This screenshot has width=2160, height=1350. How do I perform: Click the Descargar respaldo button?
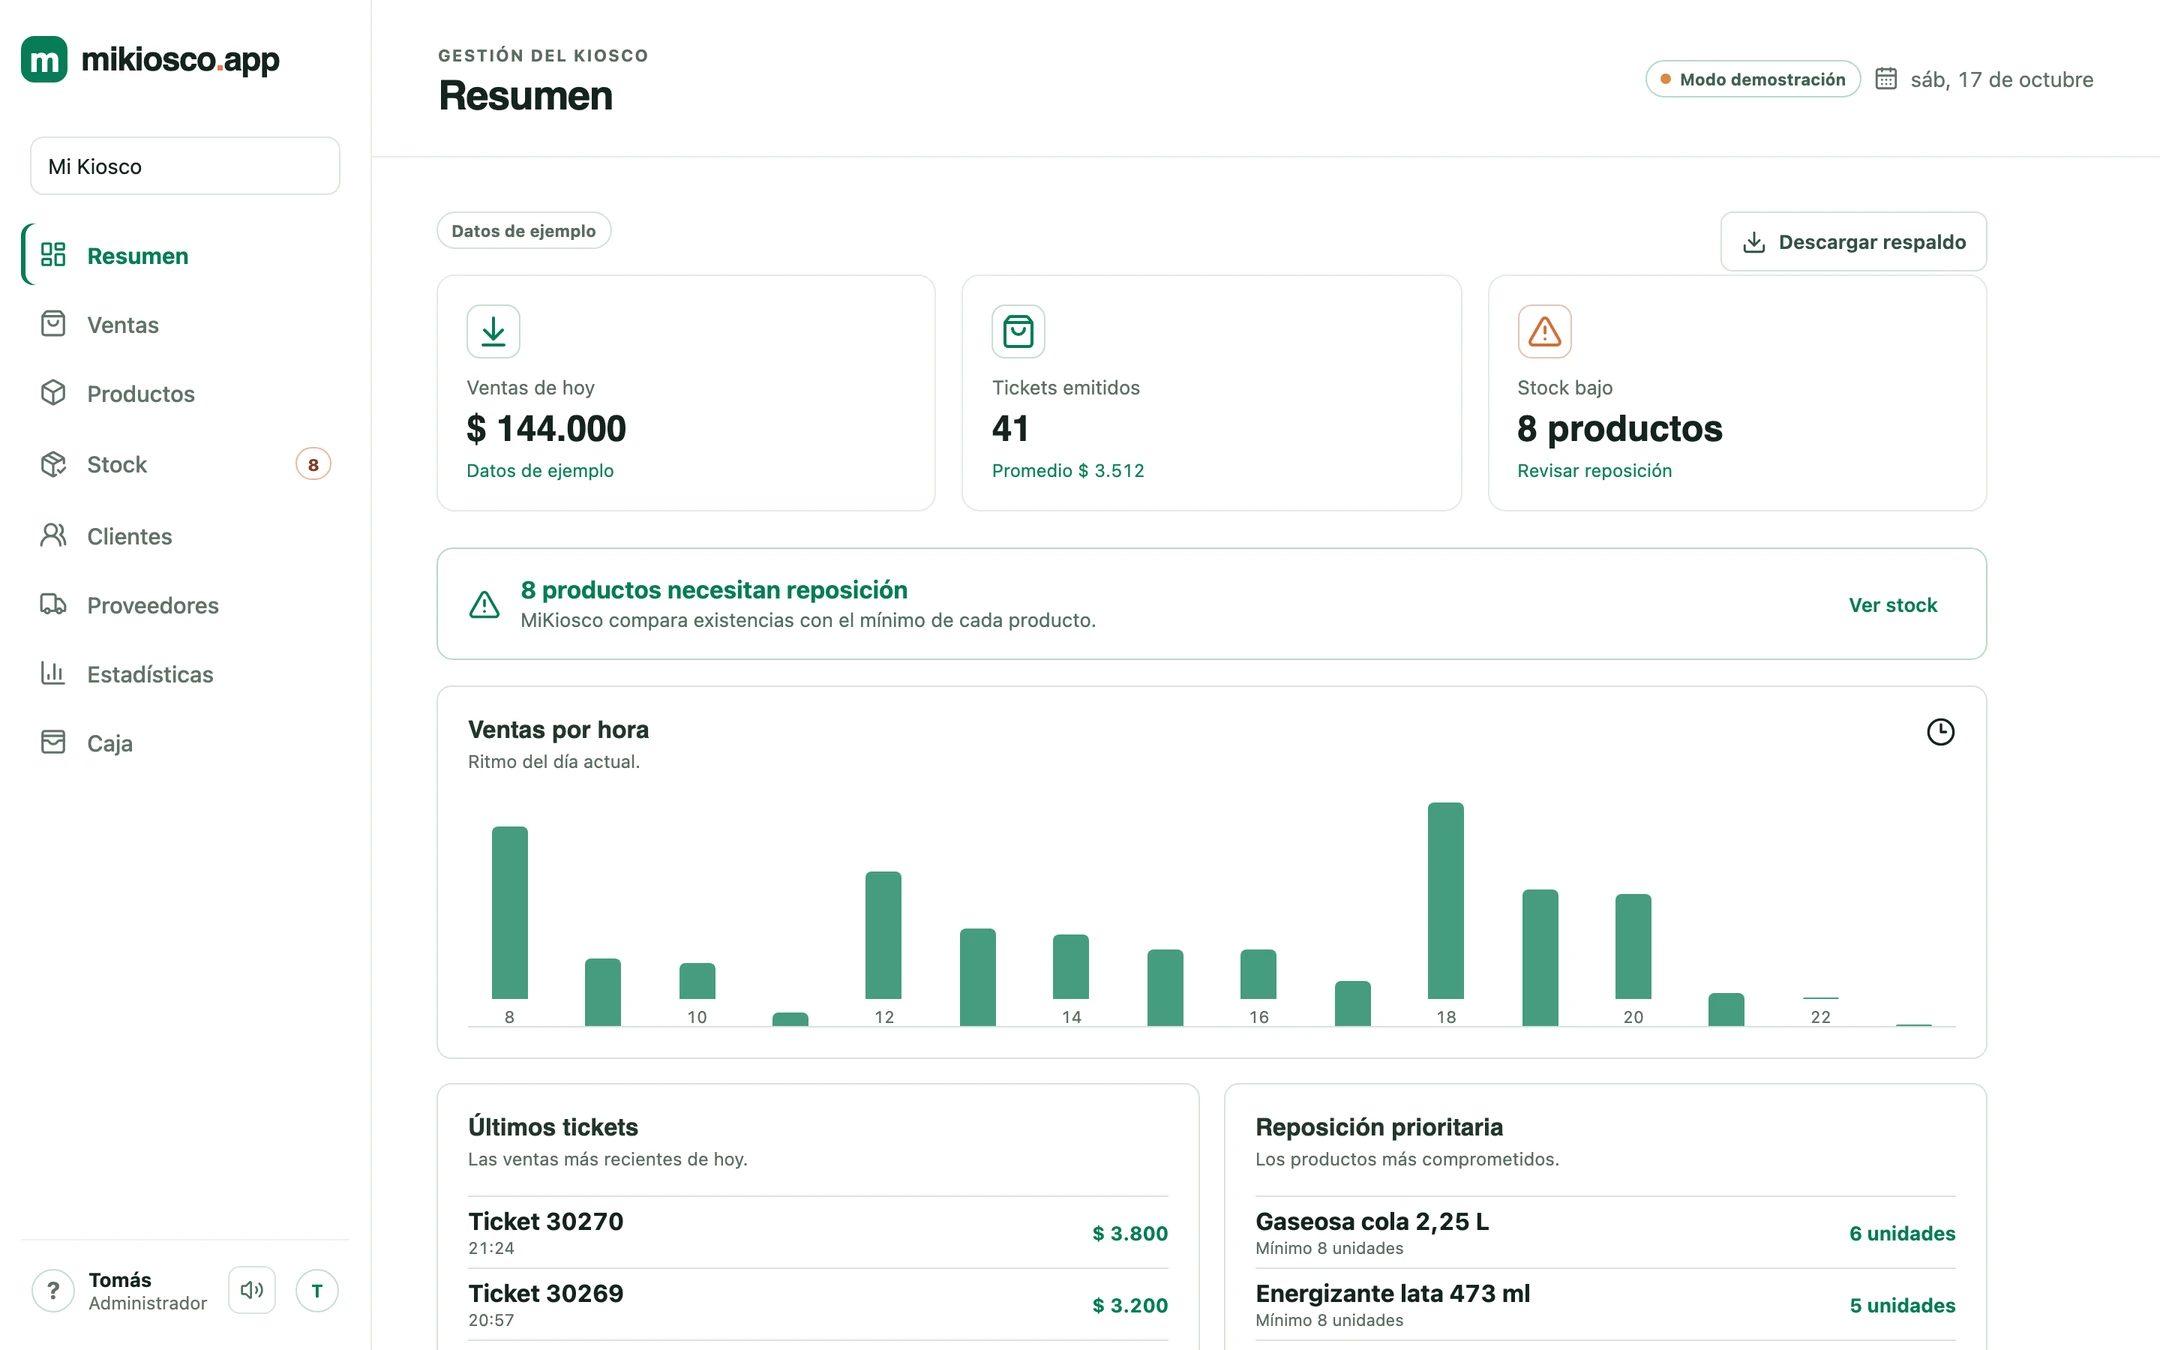1853,242
